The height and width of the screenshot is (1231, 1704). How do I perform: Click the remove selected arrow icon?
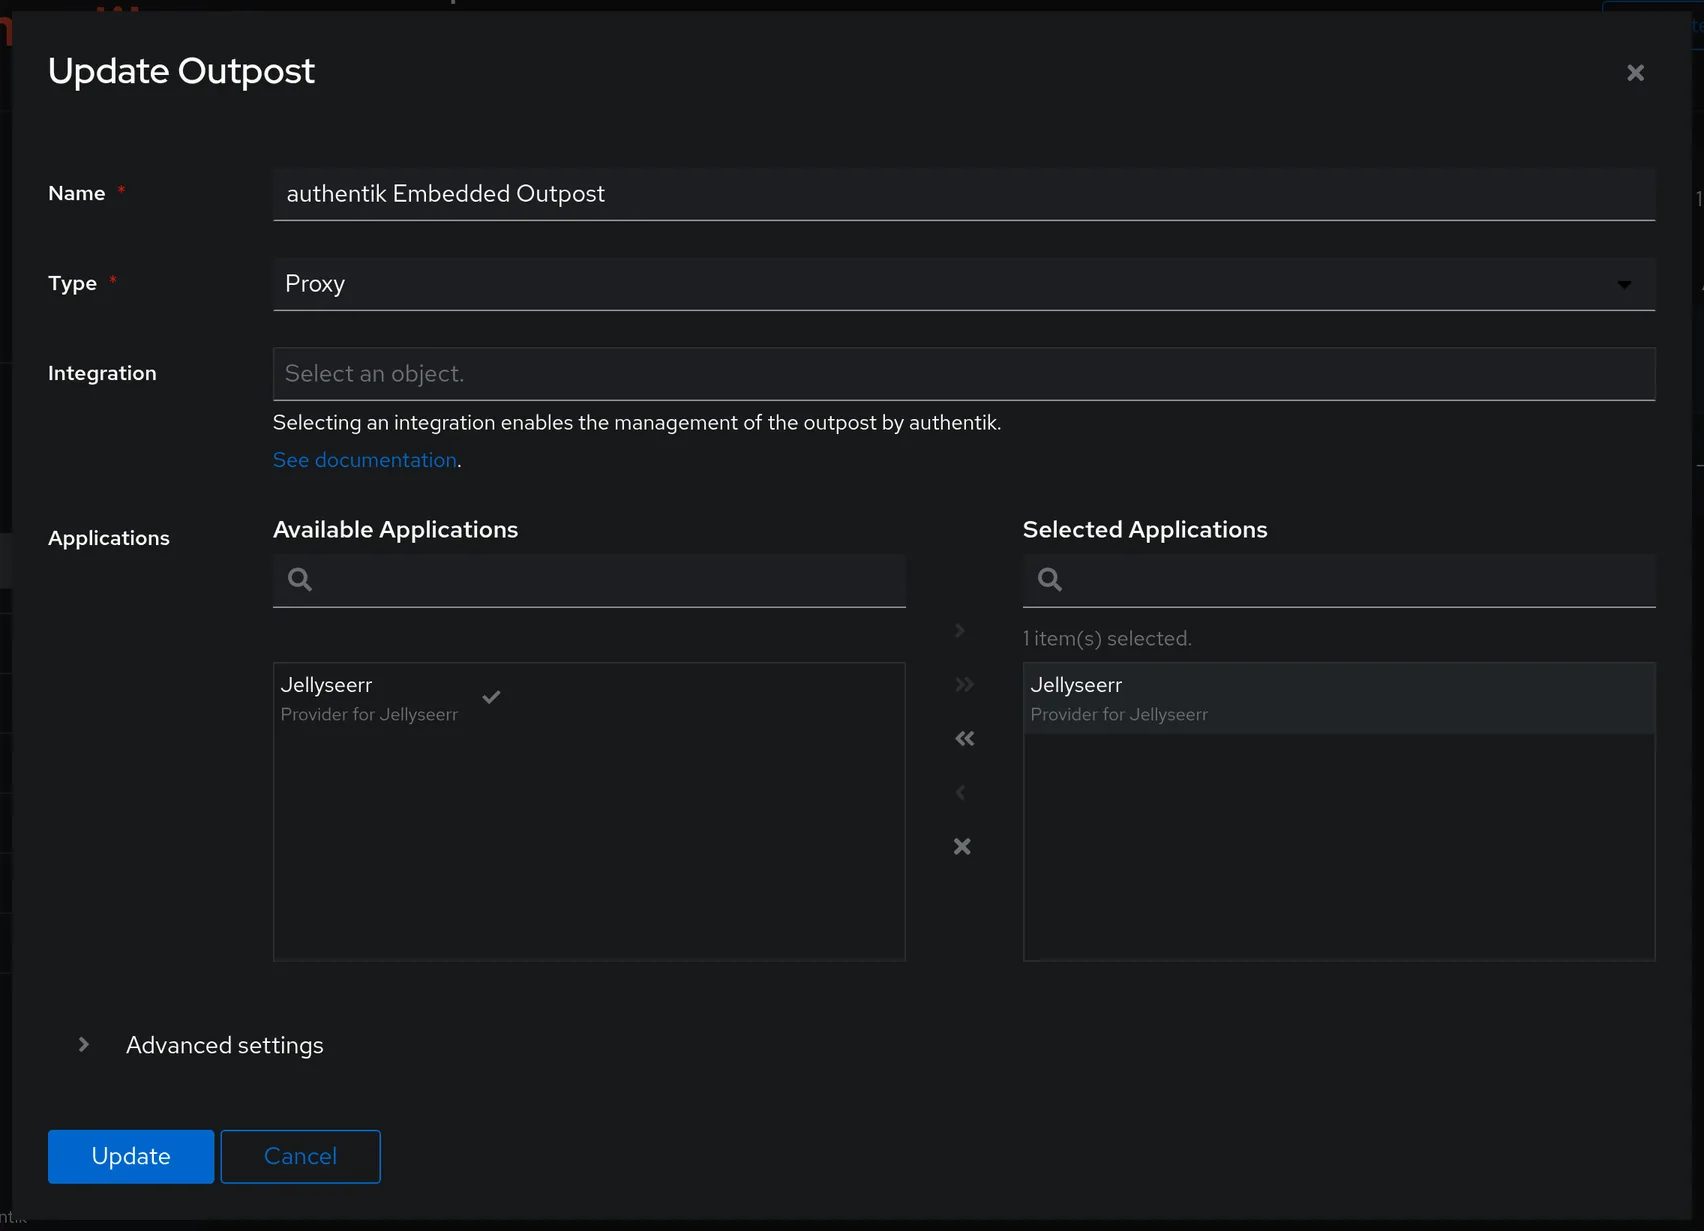[960, 793]
